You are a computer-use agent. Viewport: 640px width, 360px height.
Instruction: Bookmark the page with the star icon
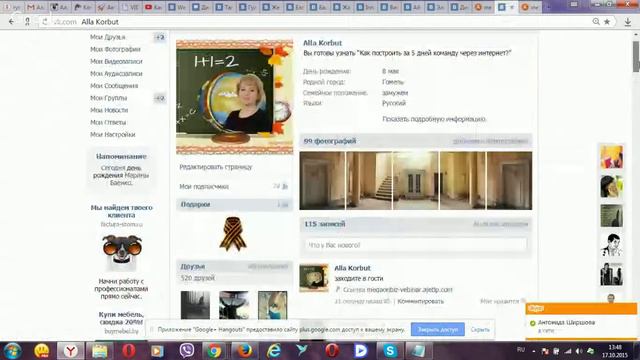pyautogui.click(x=607, y=22)
